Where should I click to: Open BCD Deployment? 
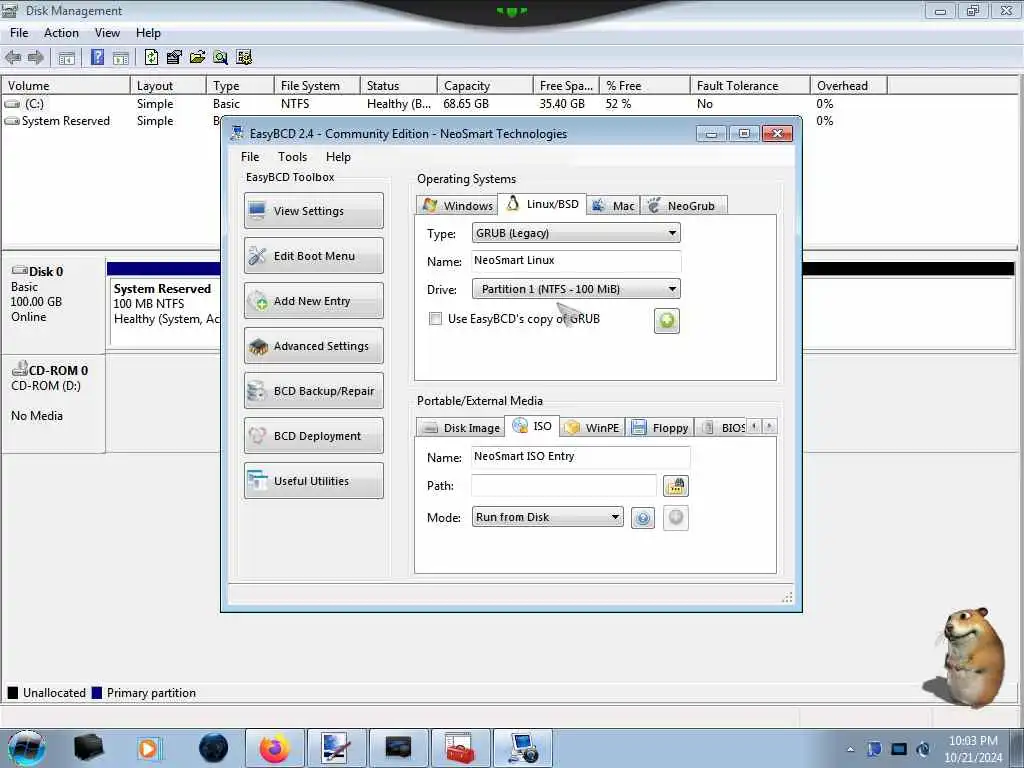(313, 436)
